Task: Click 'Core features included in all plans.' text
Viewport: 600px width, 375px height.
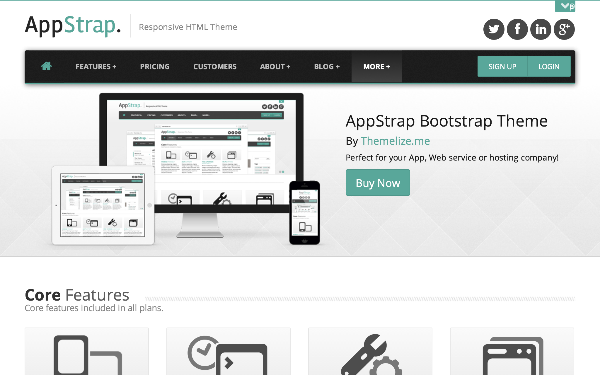Action: coord(94,308)
